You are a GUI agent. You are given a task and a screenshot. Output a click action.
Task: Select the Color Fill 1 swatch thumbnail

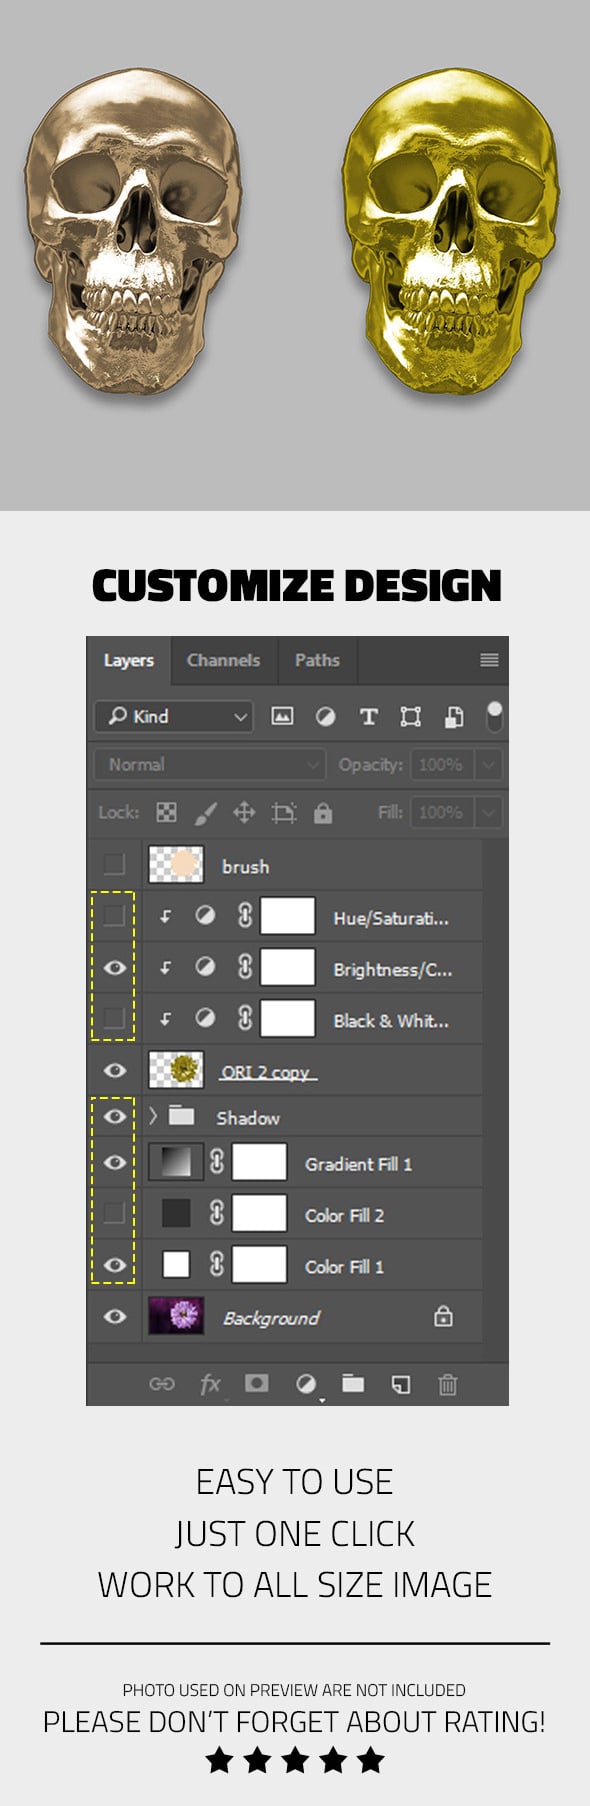(x=176, y=1264)
